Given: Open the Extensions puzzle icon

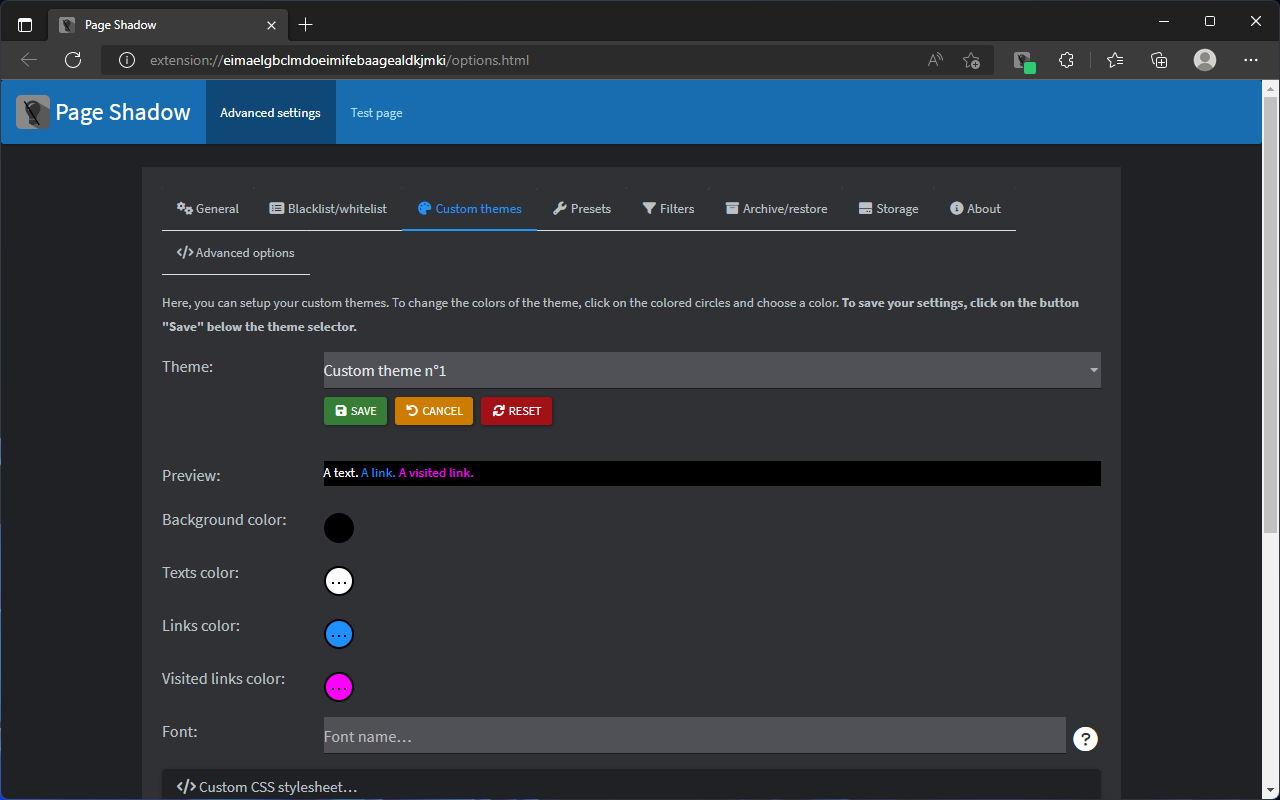Looking at the screenshot, I should 1066,60.
